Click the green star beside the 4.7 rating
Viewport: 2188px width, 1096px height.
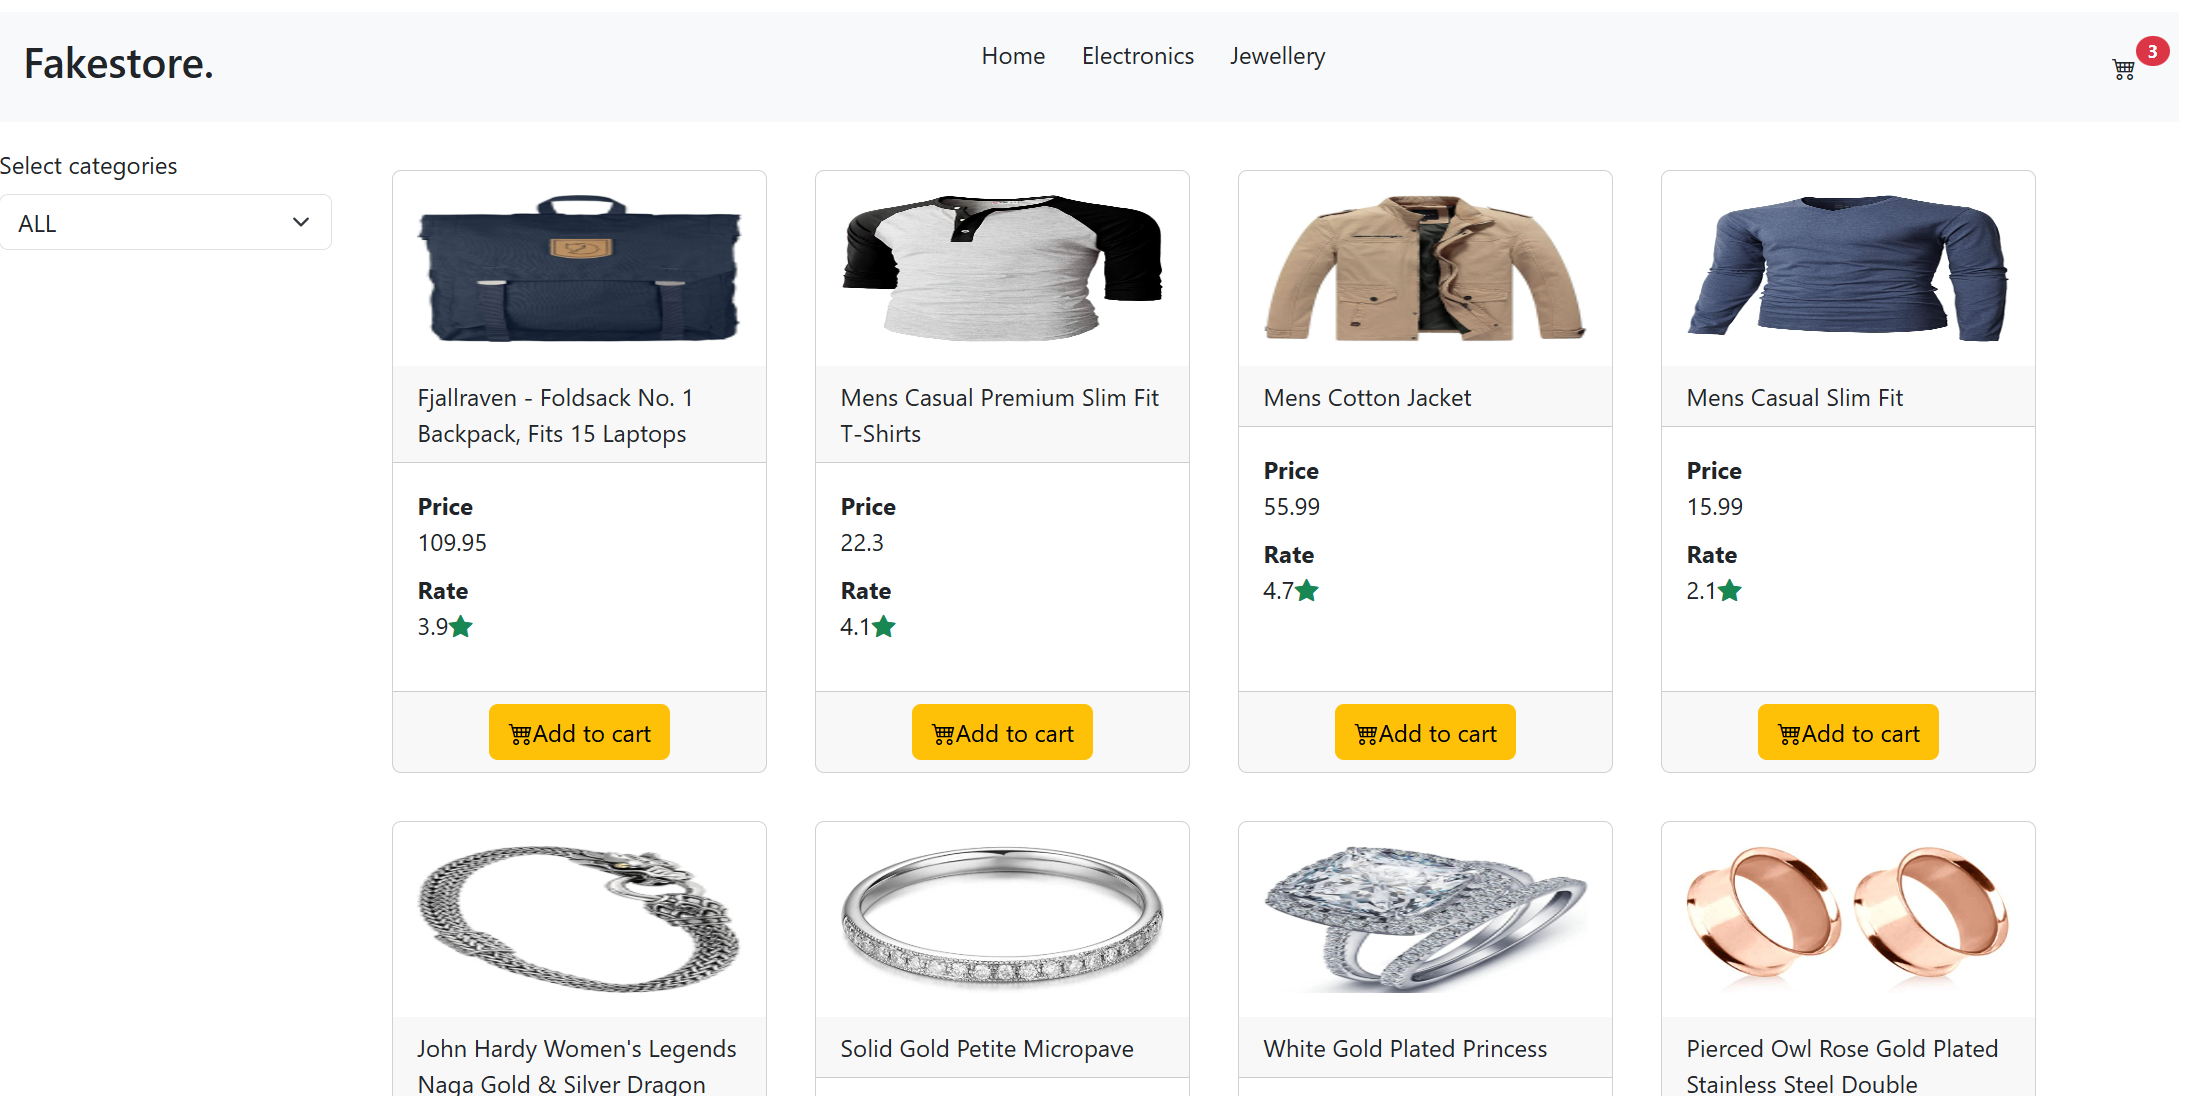pyautogui.click(x=1307, y=591)
